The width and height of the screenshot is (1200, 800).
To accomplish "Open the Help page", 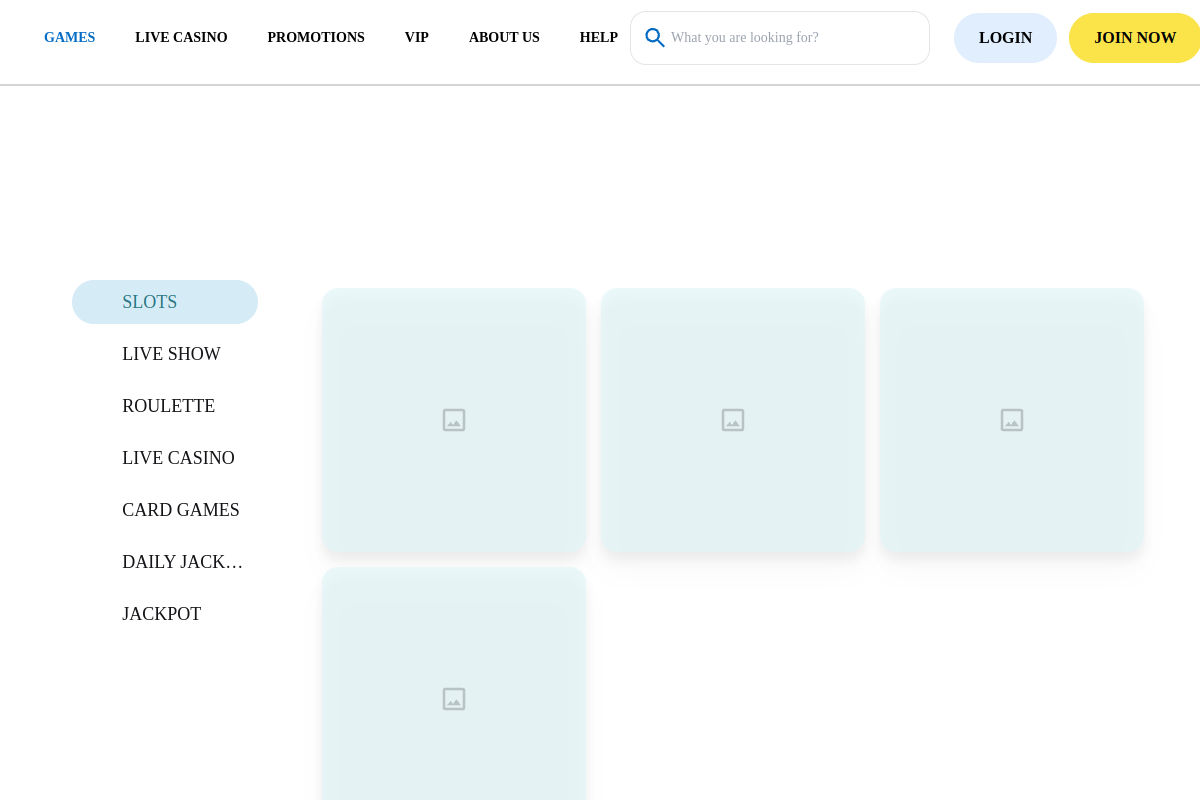I will click(x=599, y=38).
